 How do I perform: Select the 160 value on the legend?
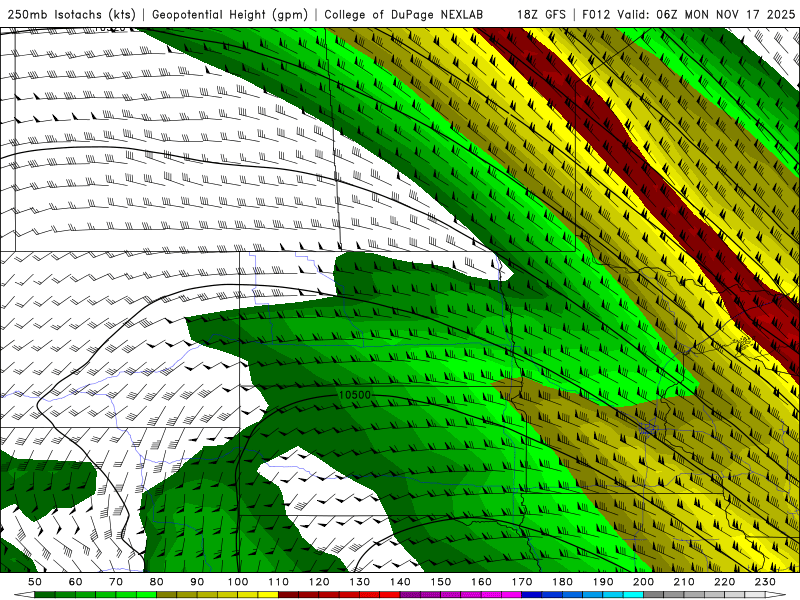481,582
